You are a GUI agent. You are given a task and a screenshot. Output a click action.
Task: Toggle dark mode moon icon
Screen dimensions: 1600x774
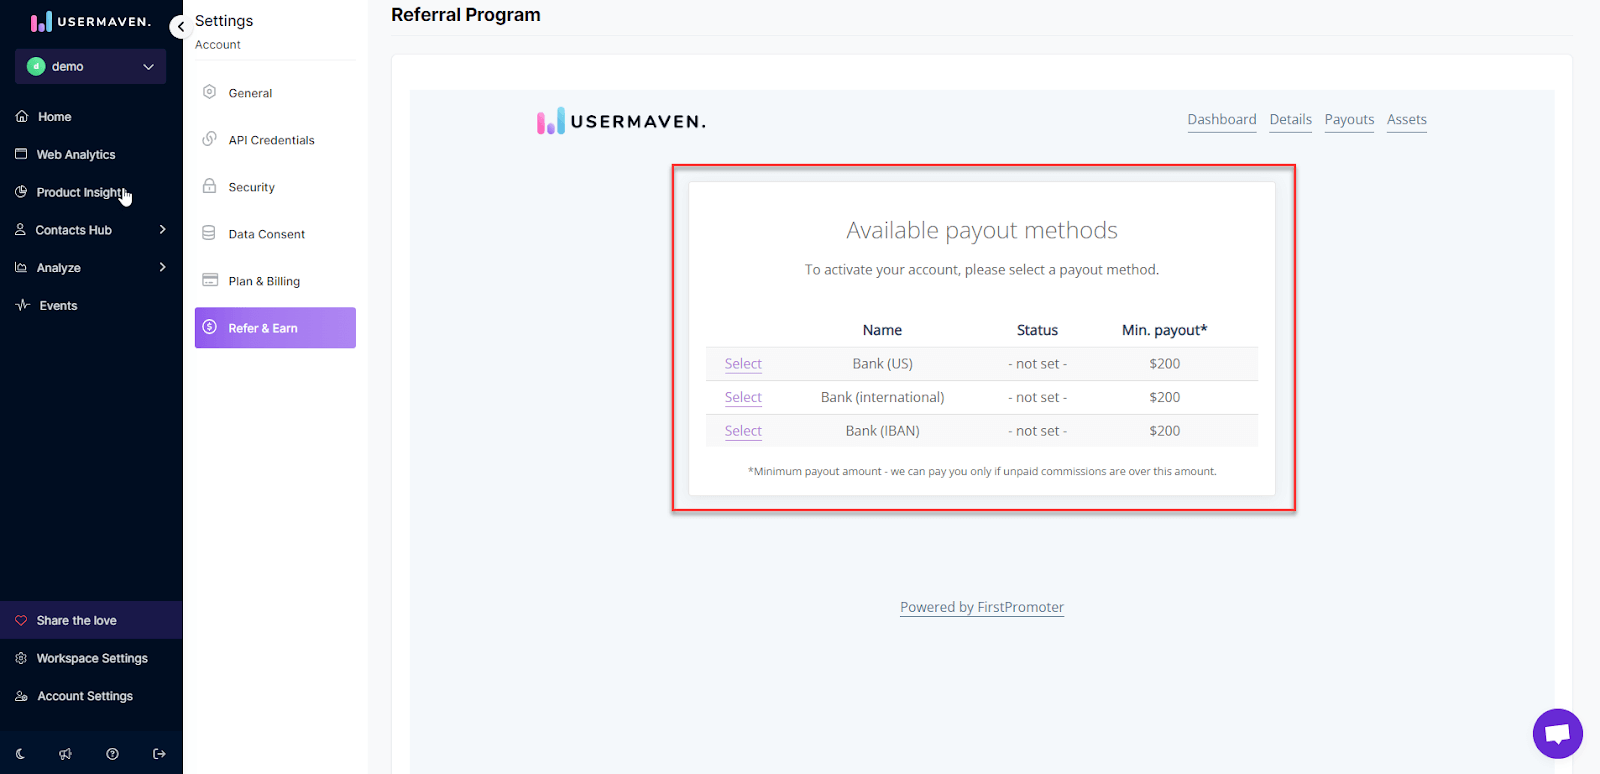[x=21, y=754]
